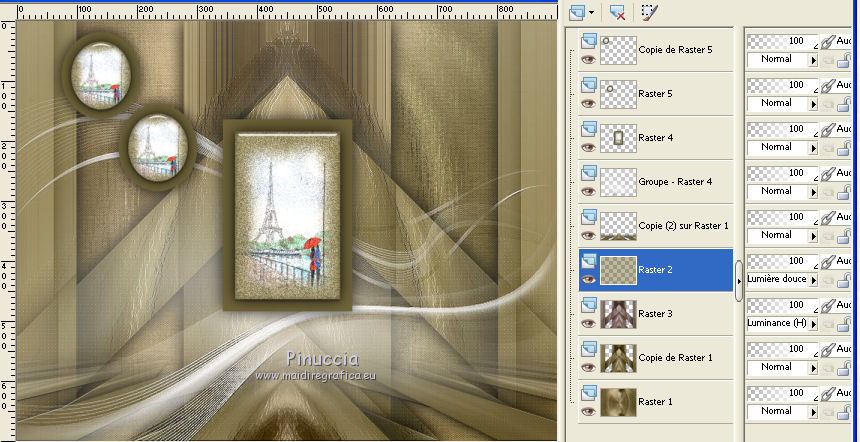This screenshot has height=442, width=860.
Task: Hide the Groupe - Raster 4 layer
Action: pos(589,191)
